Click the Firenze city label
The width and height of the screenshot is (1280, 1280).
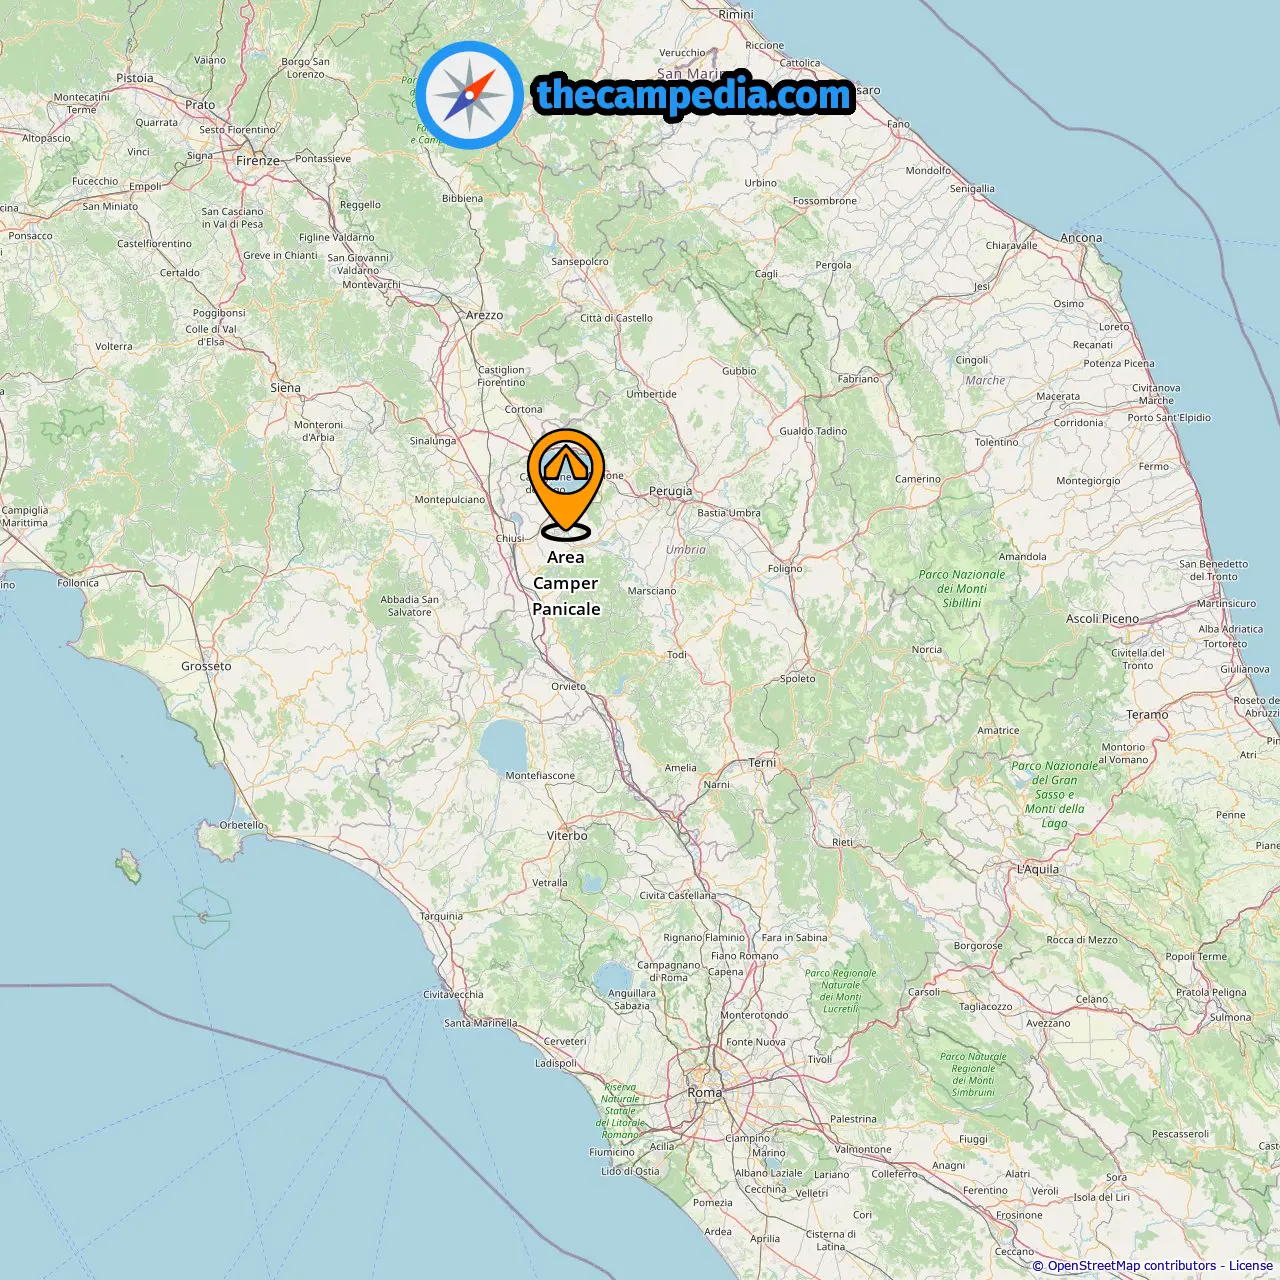pyautogui.click(x=258, y=160)
